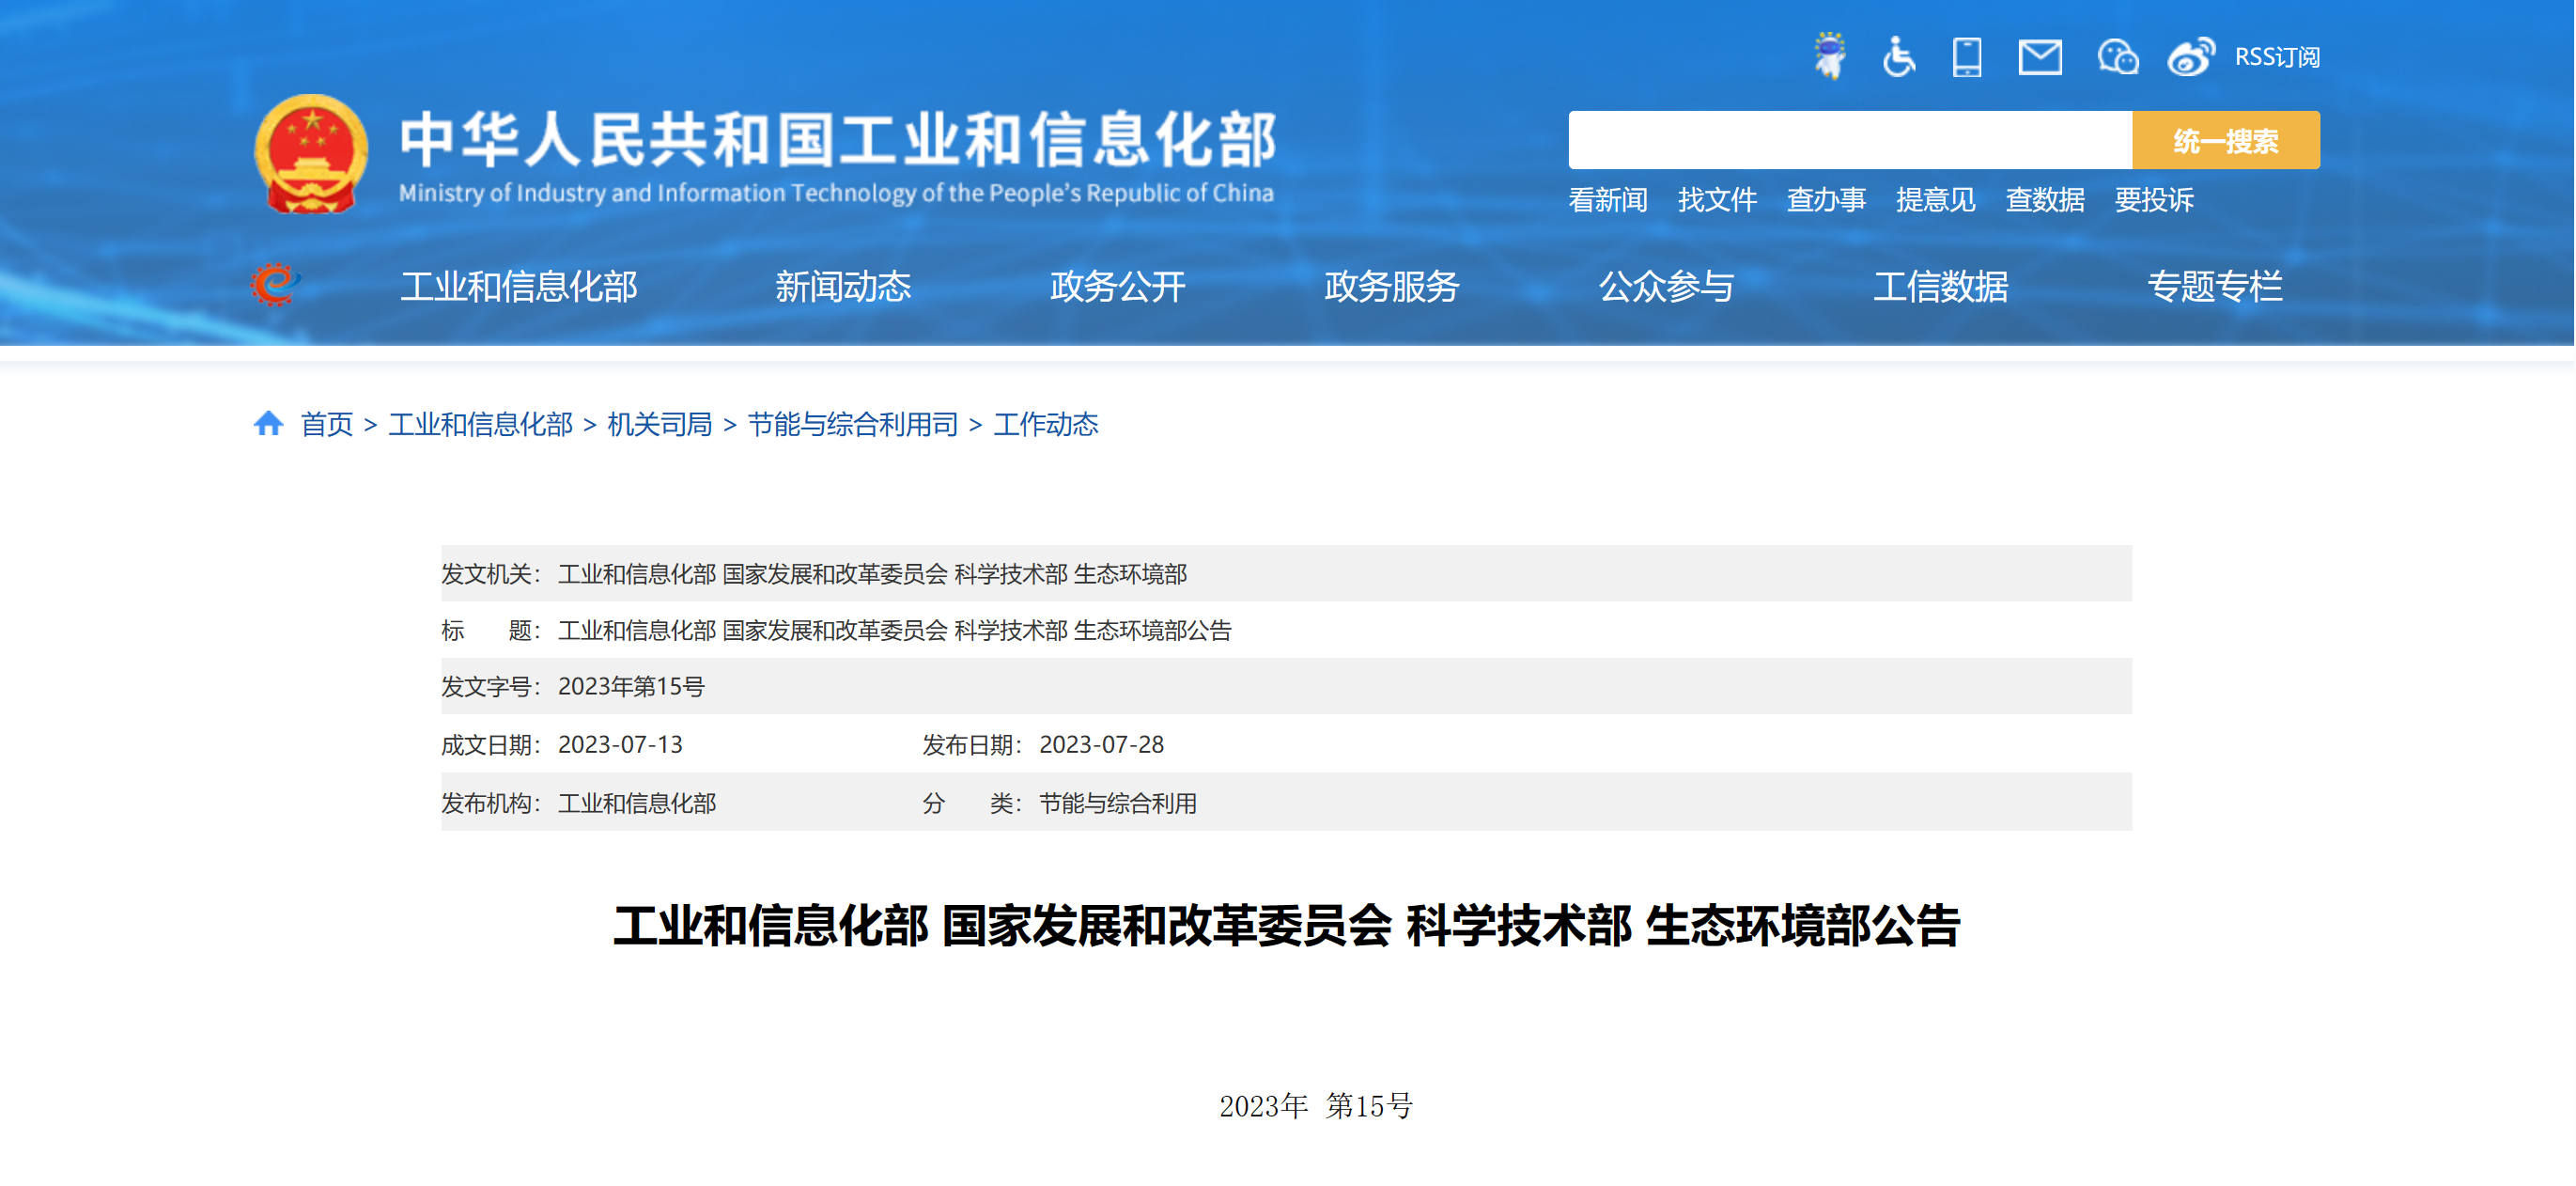
Task: Open the 要投诉 quick link
Action: pyautogui.click(x=2154, y=200)
